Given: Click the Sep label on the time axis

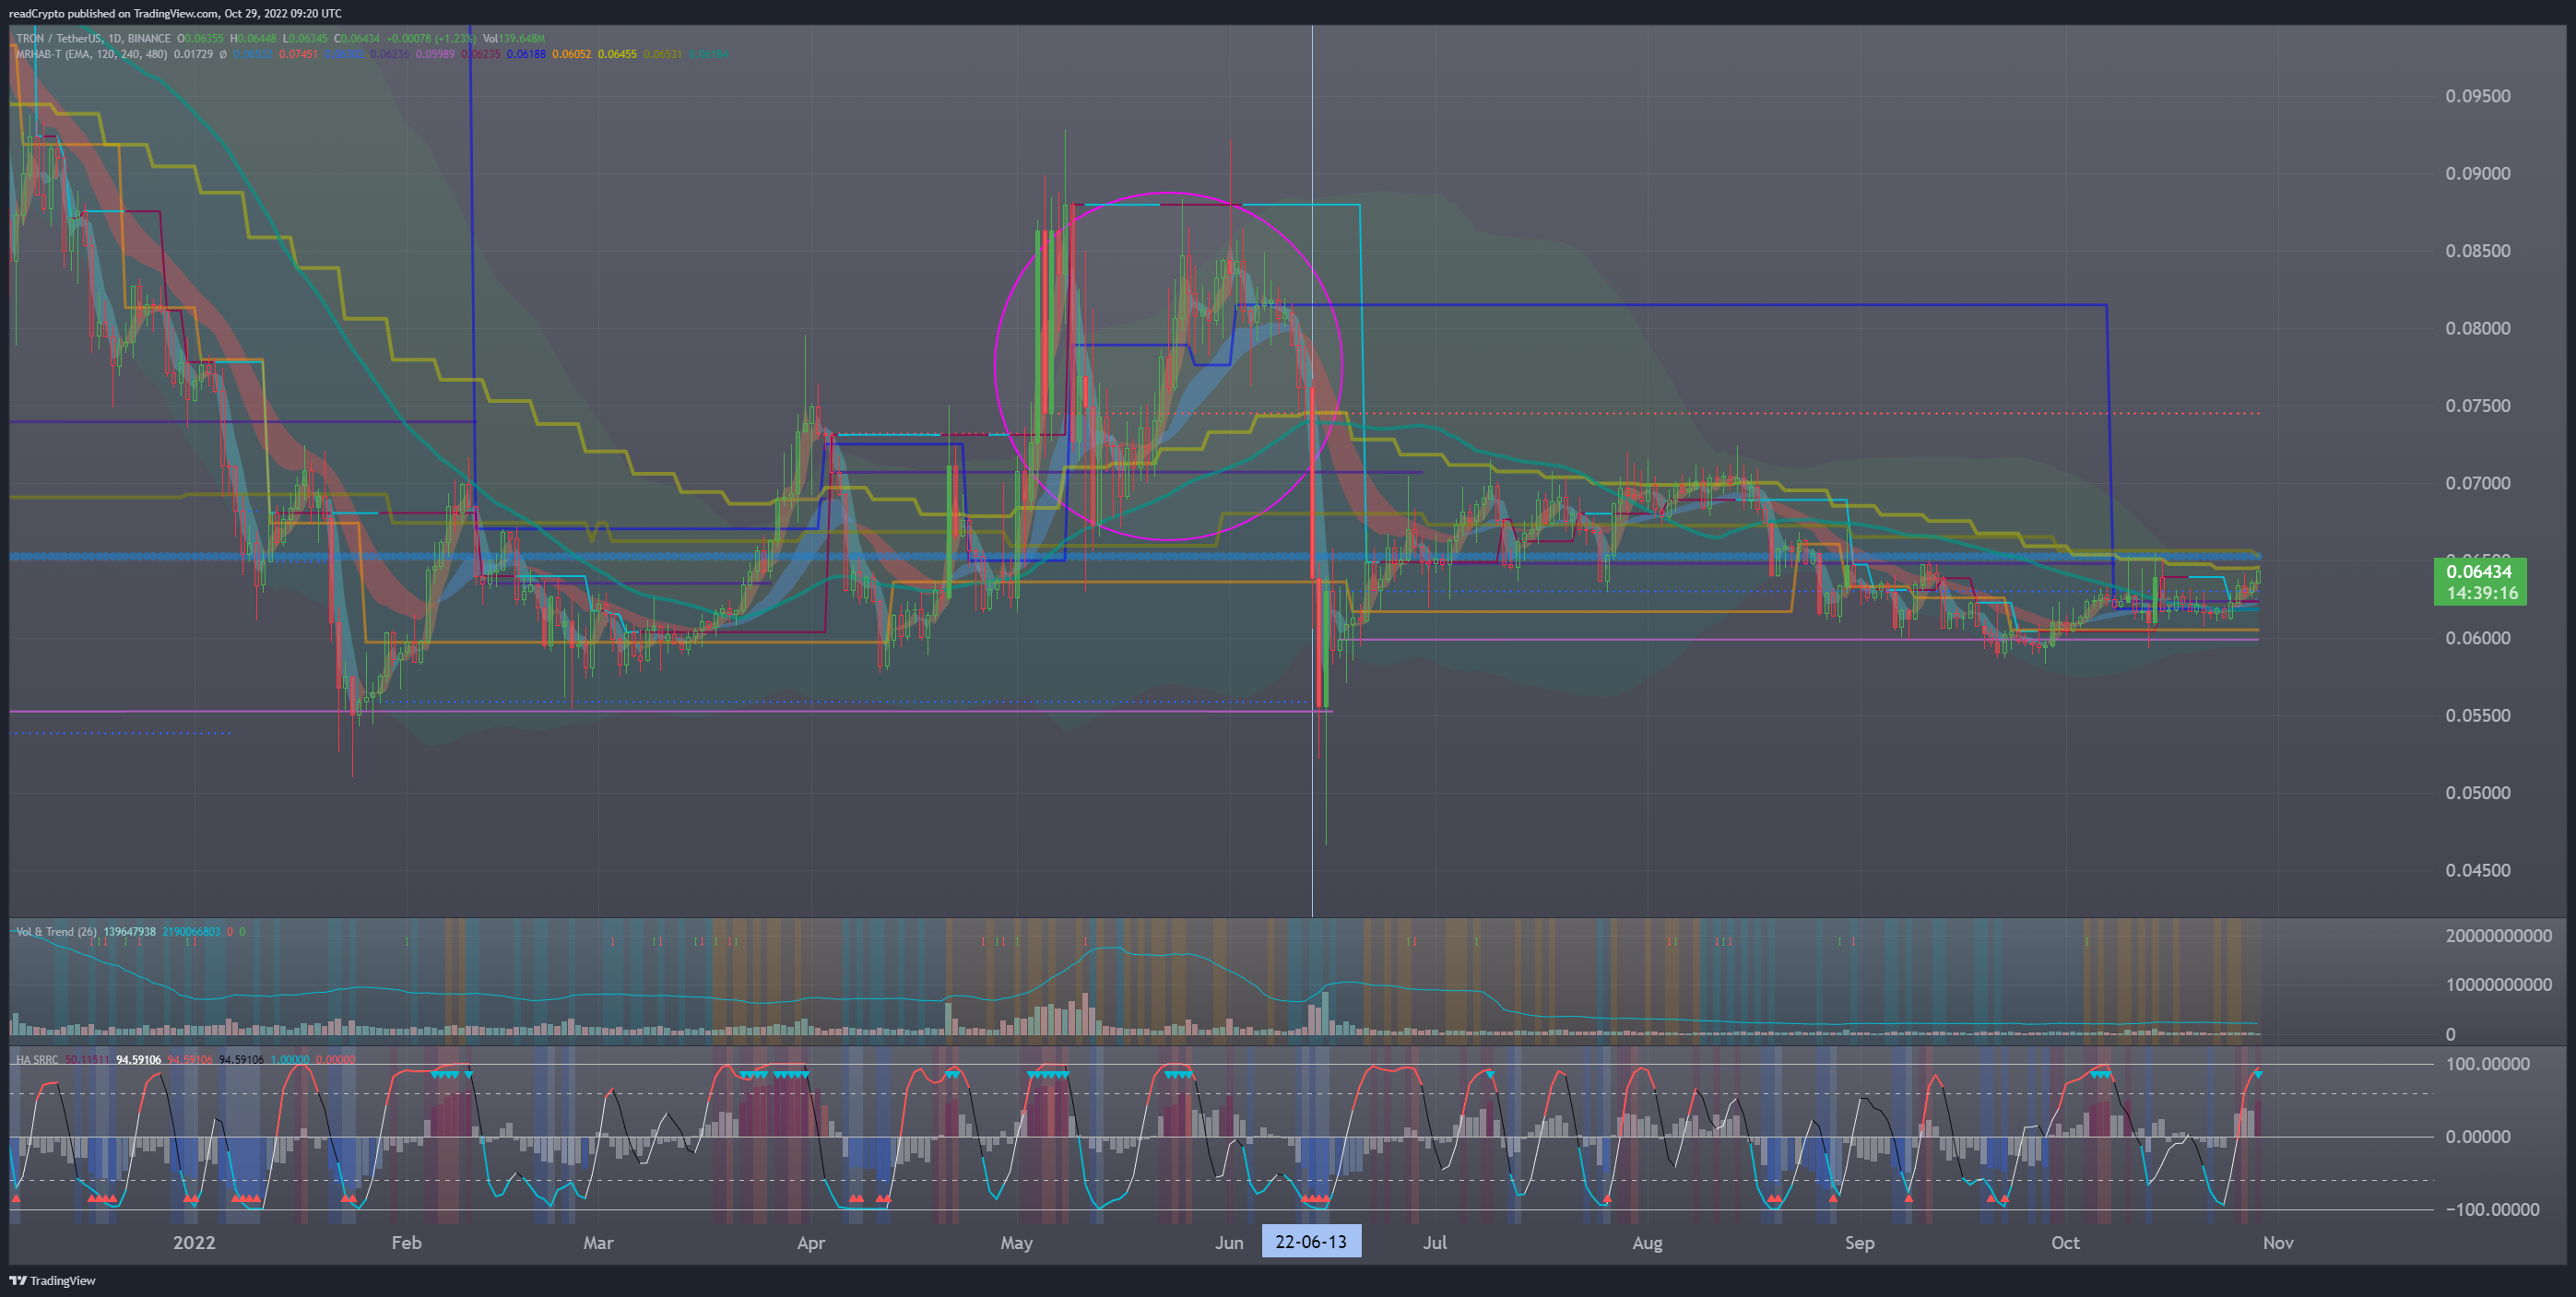Looking at the screenshot, I should [x=1860, y=1243].
